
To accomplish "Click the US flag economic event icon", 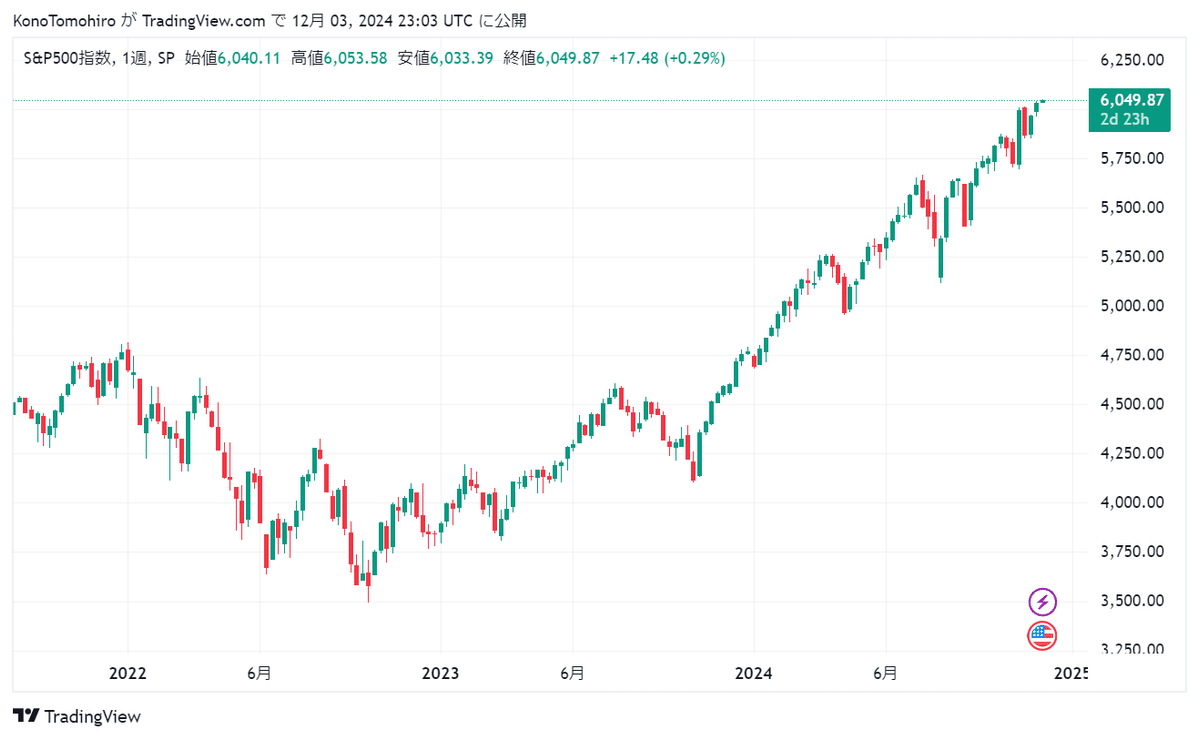I will pos(1043,635).
